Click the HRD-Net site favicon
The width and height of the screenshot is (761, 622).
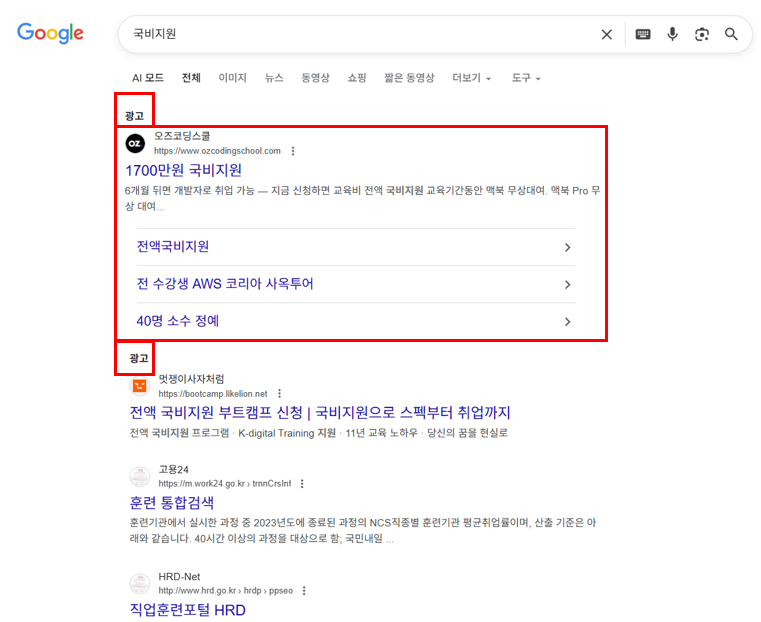tap(140, 584)
